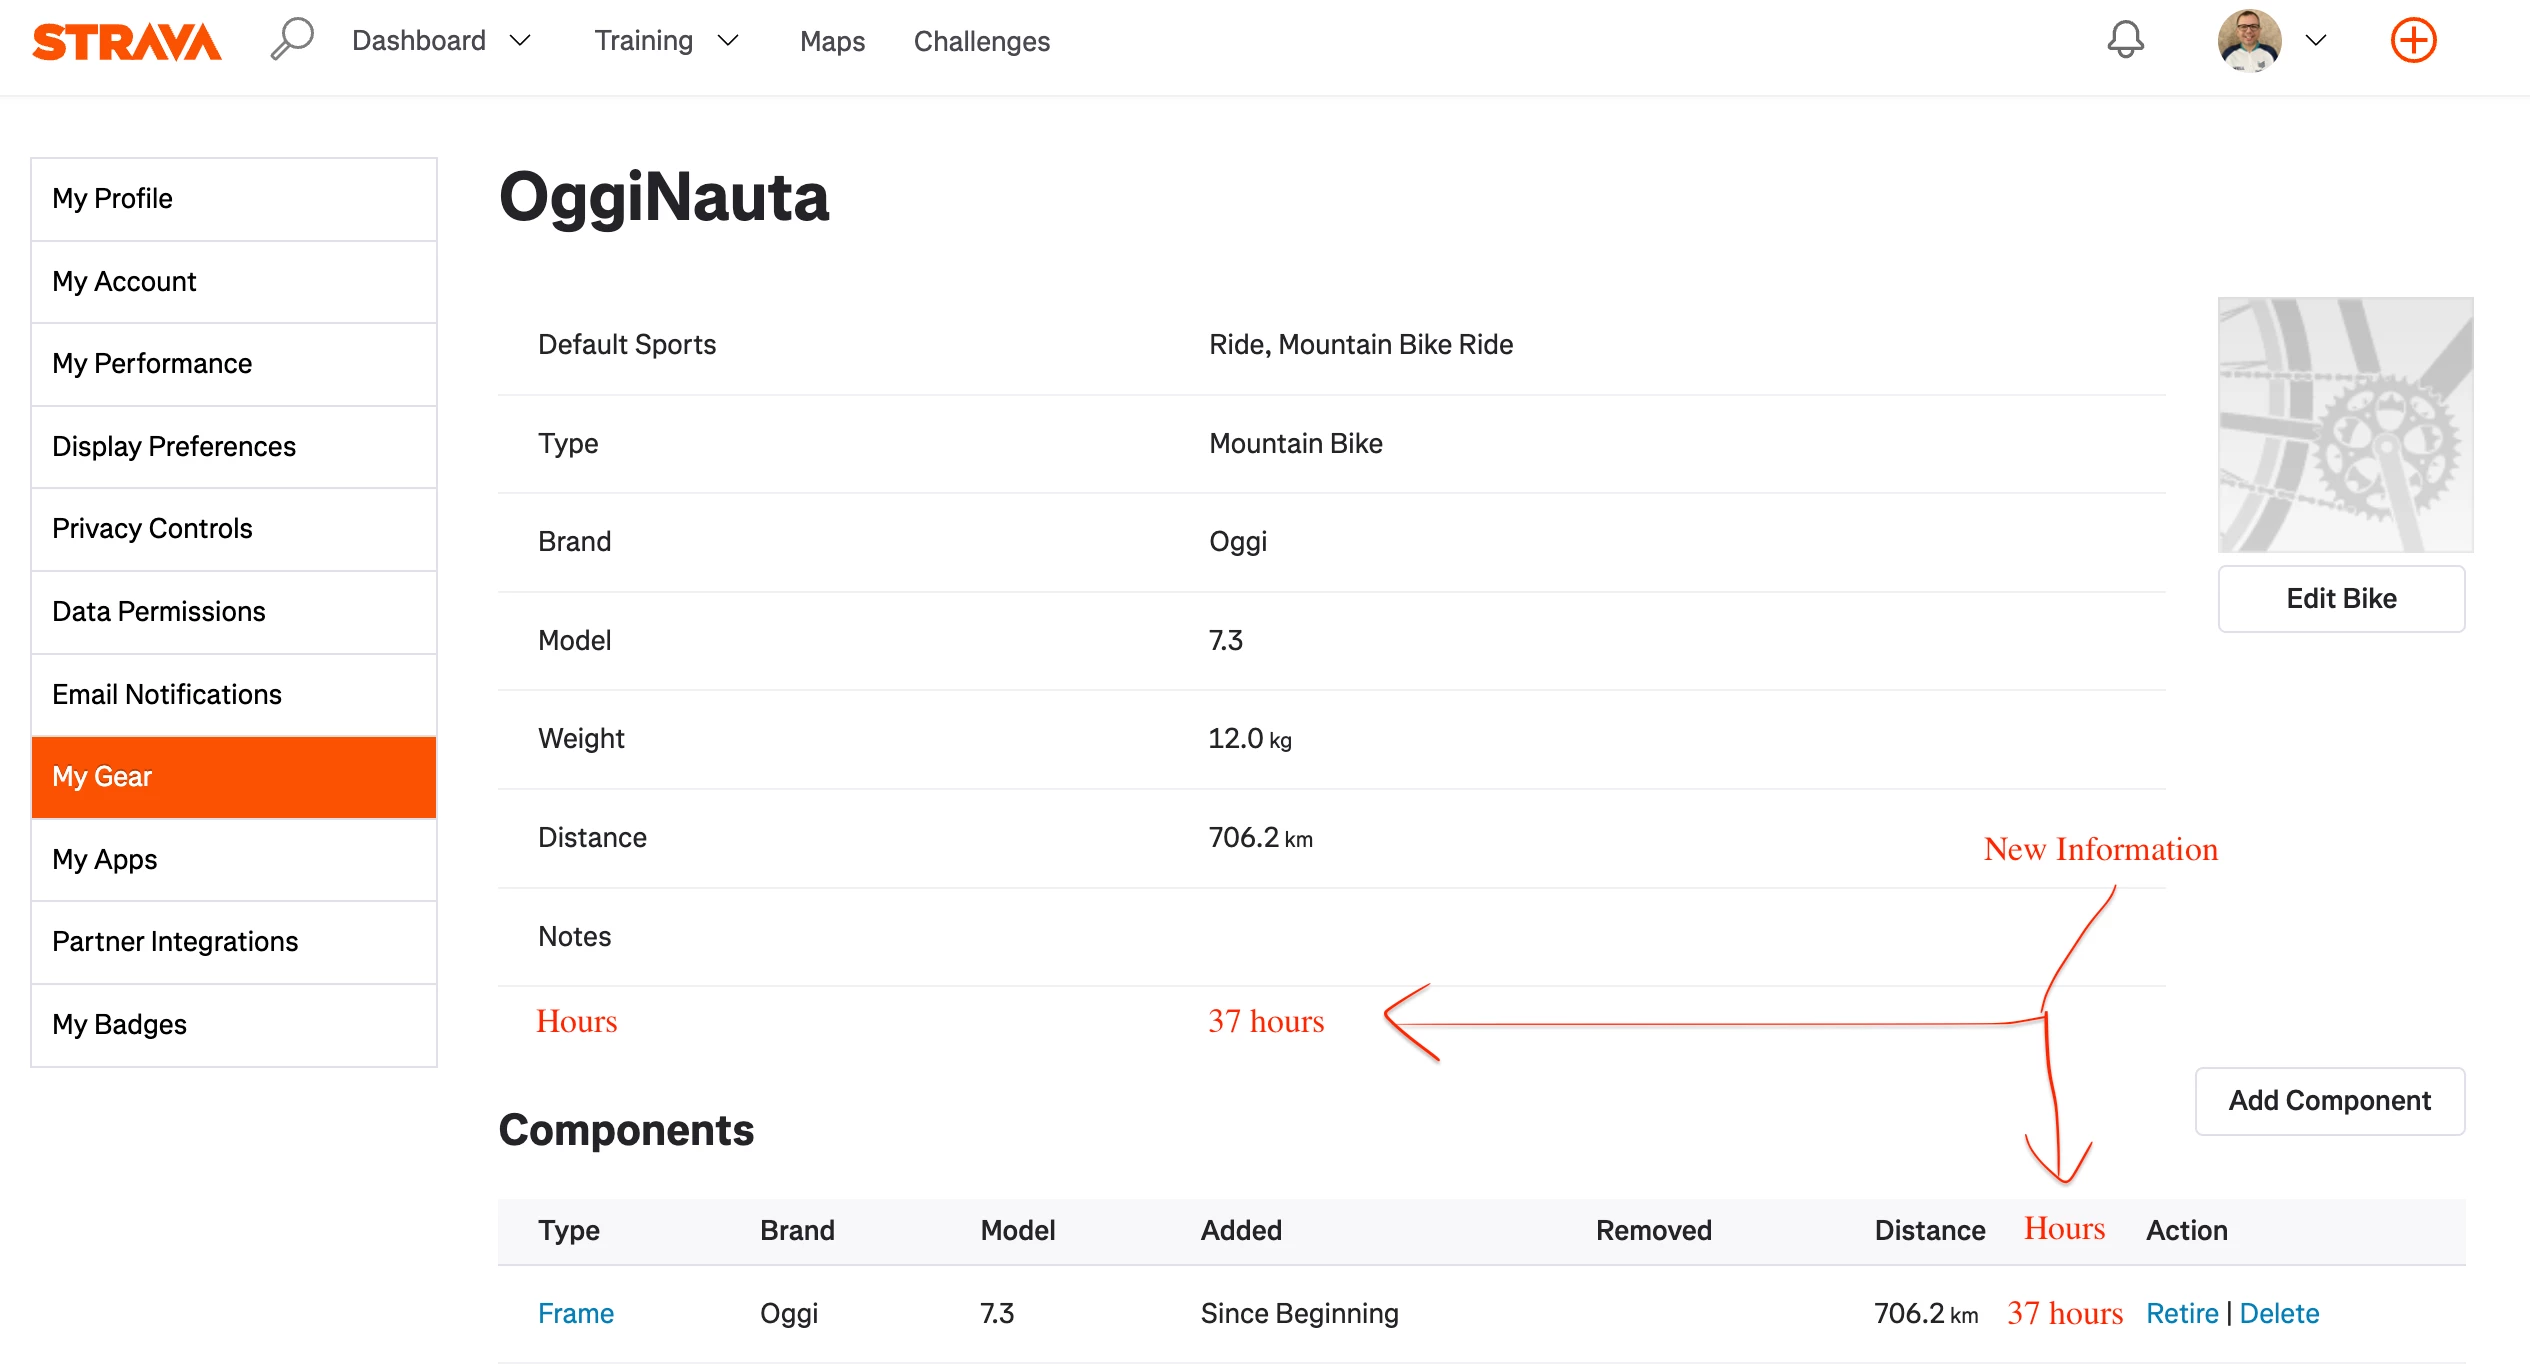Open the notifications bell
This screenshot has height=1370, width=2530.
click(x=2125, y=40)
